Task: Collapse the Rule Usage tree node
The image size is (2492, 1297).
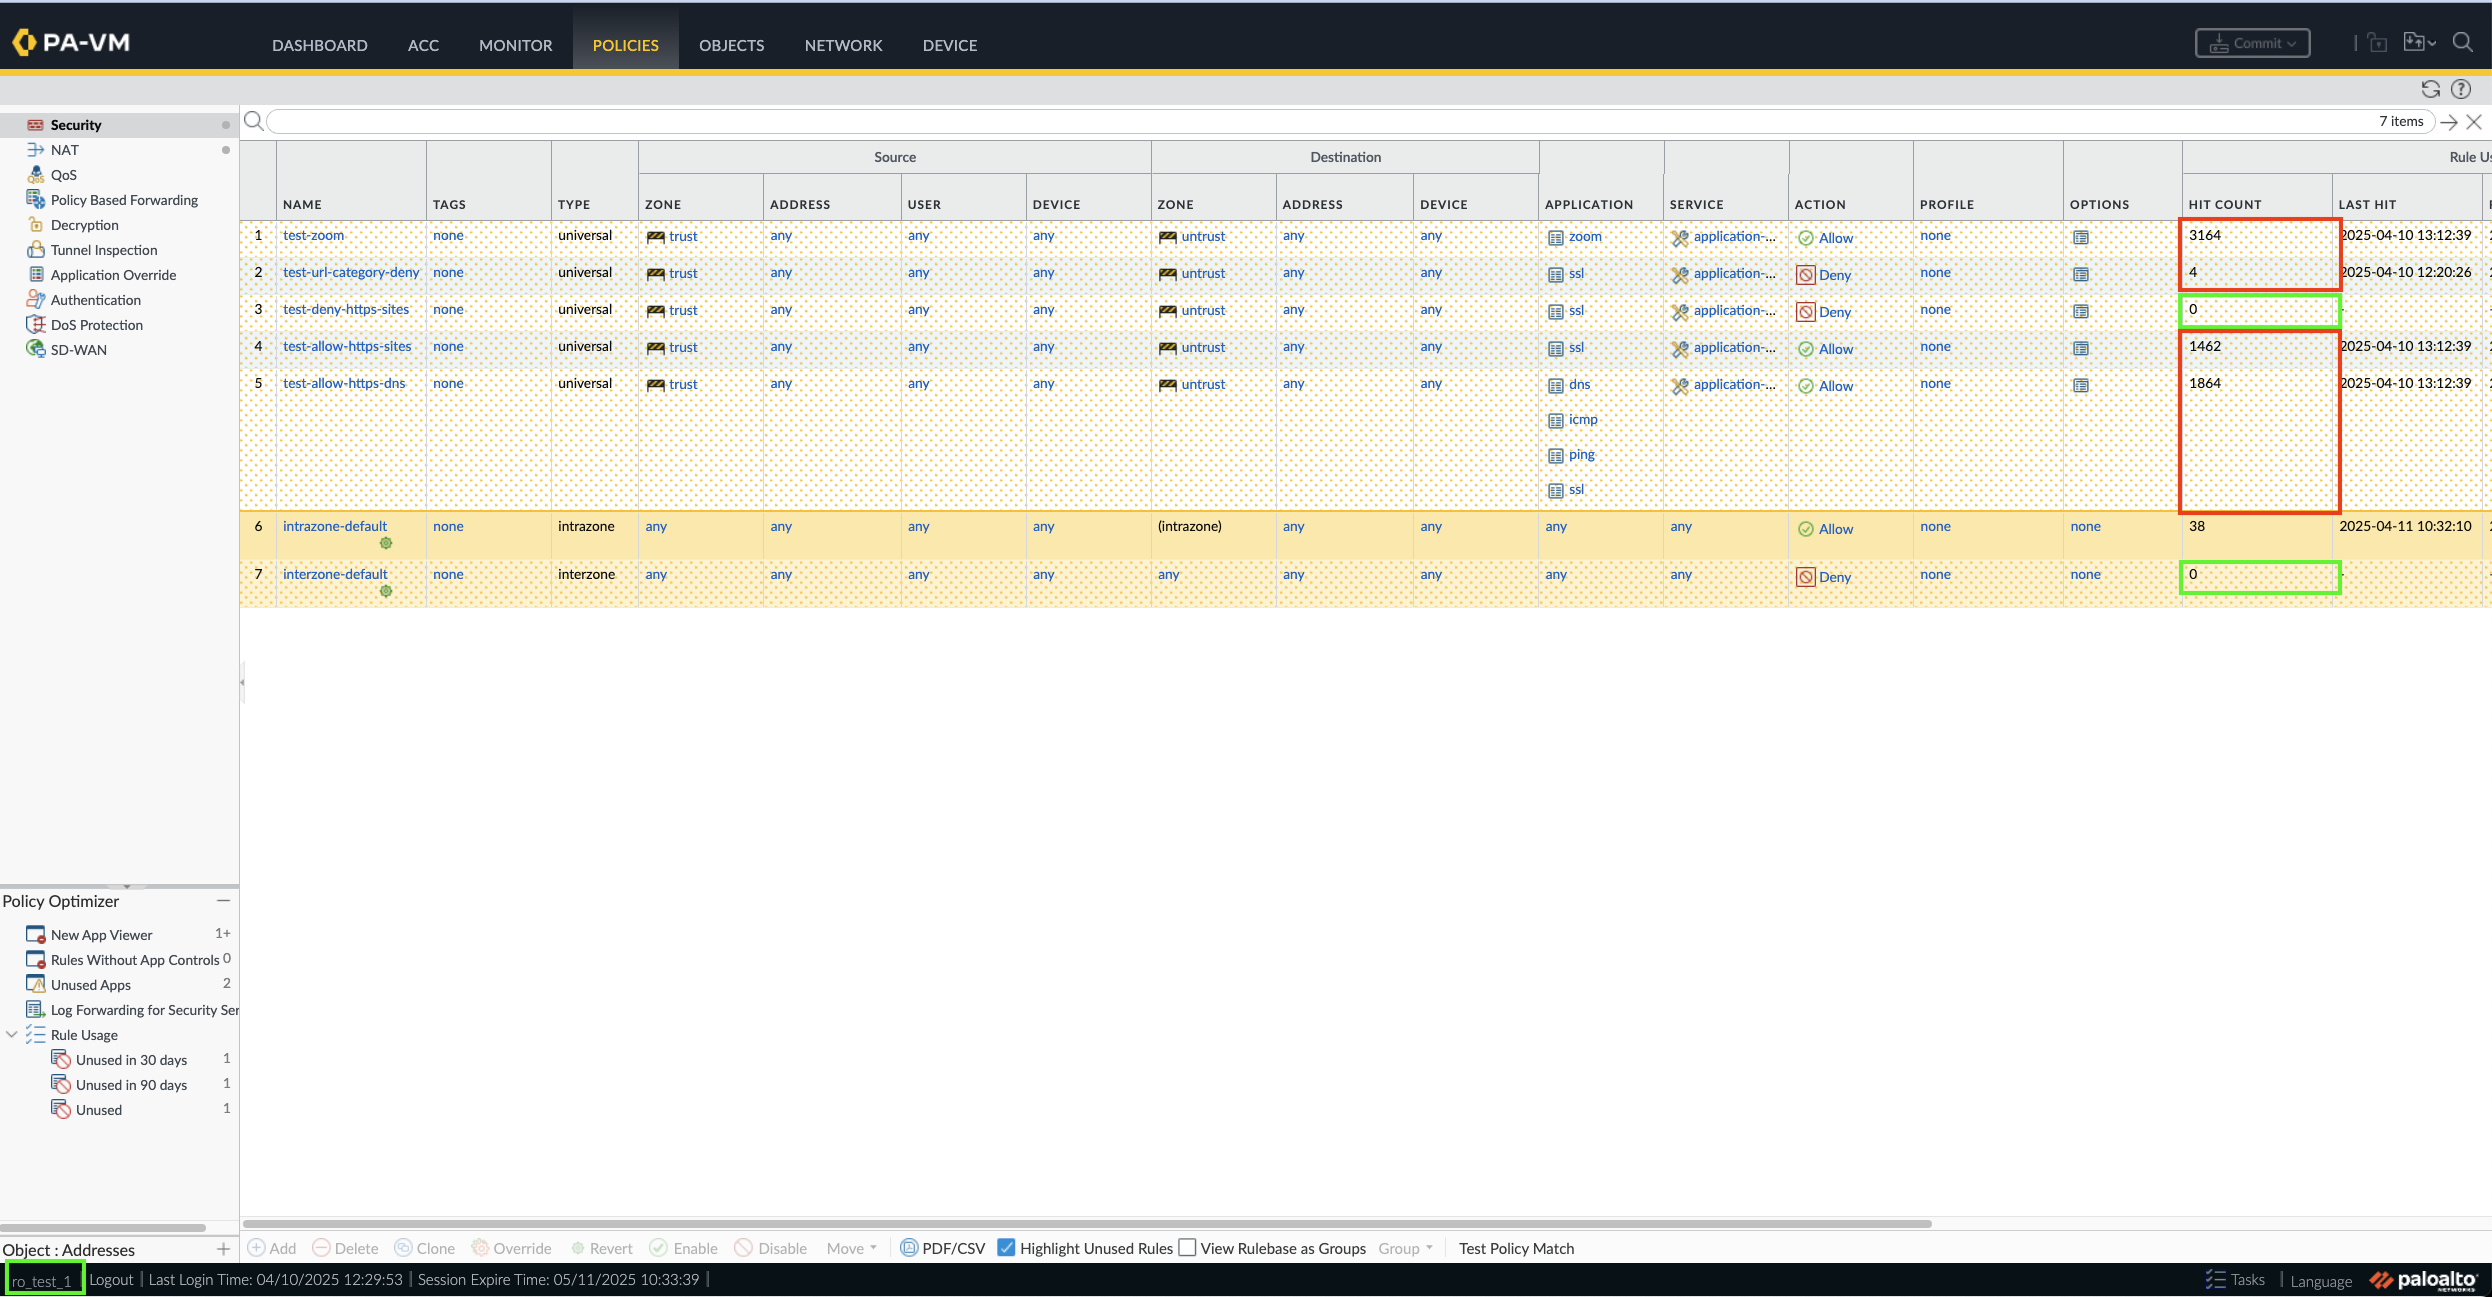Action: point(12,1035)
